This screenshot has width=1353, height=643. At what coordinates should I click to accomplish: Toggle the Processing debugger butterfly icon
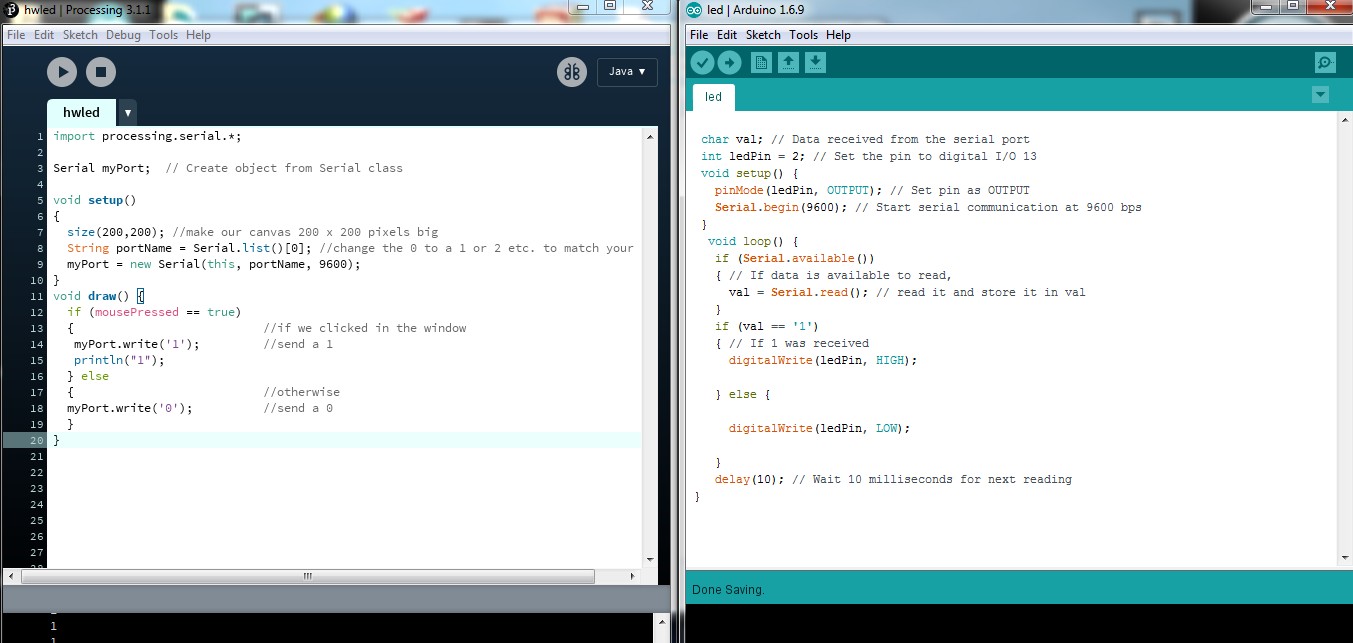pos(572,72)
